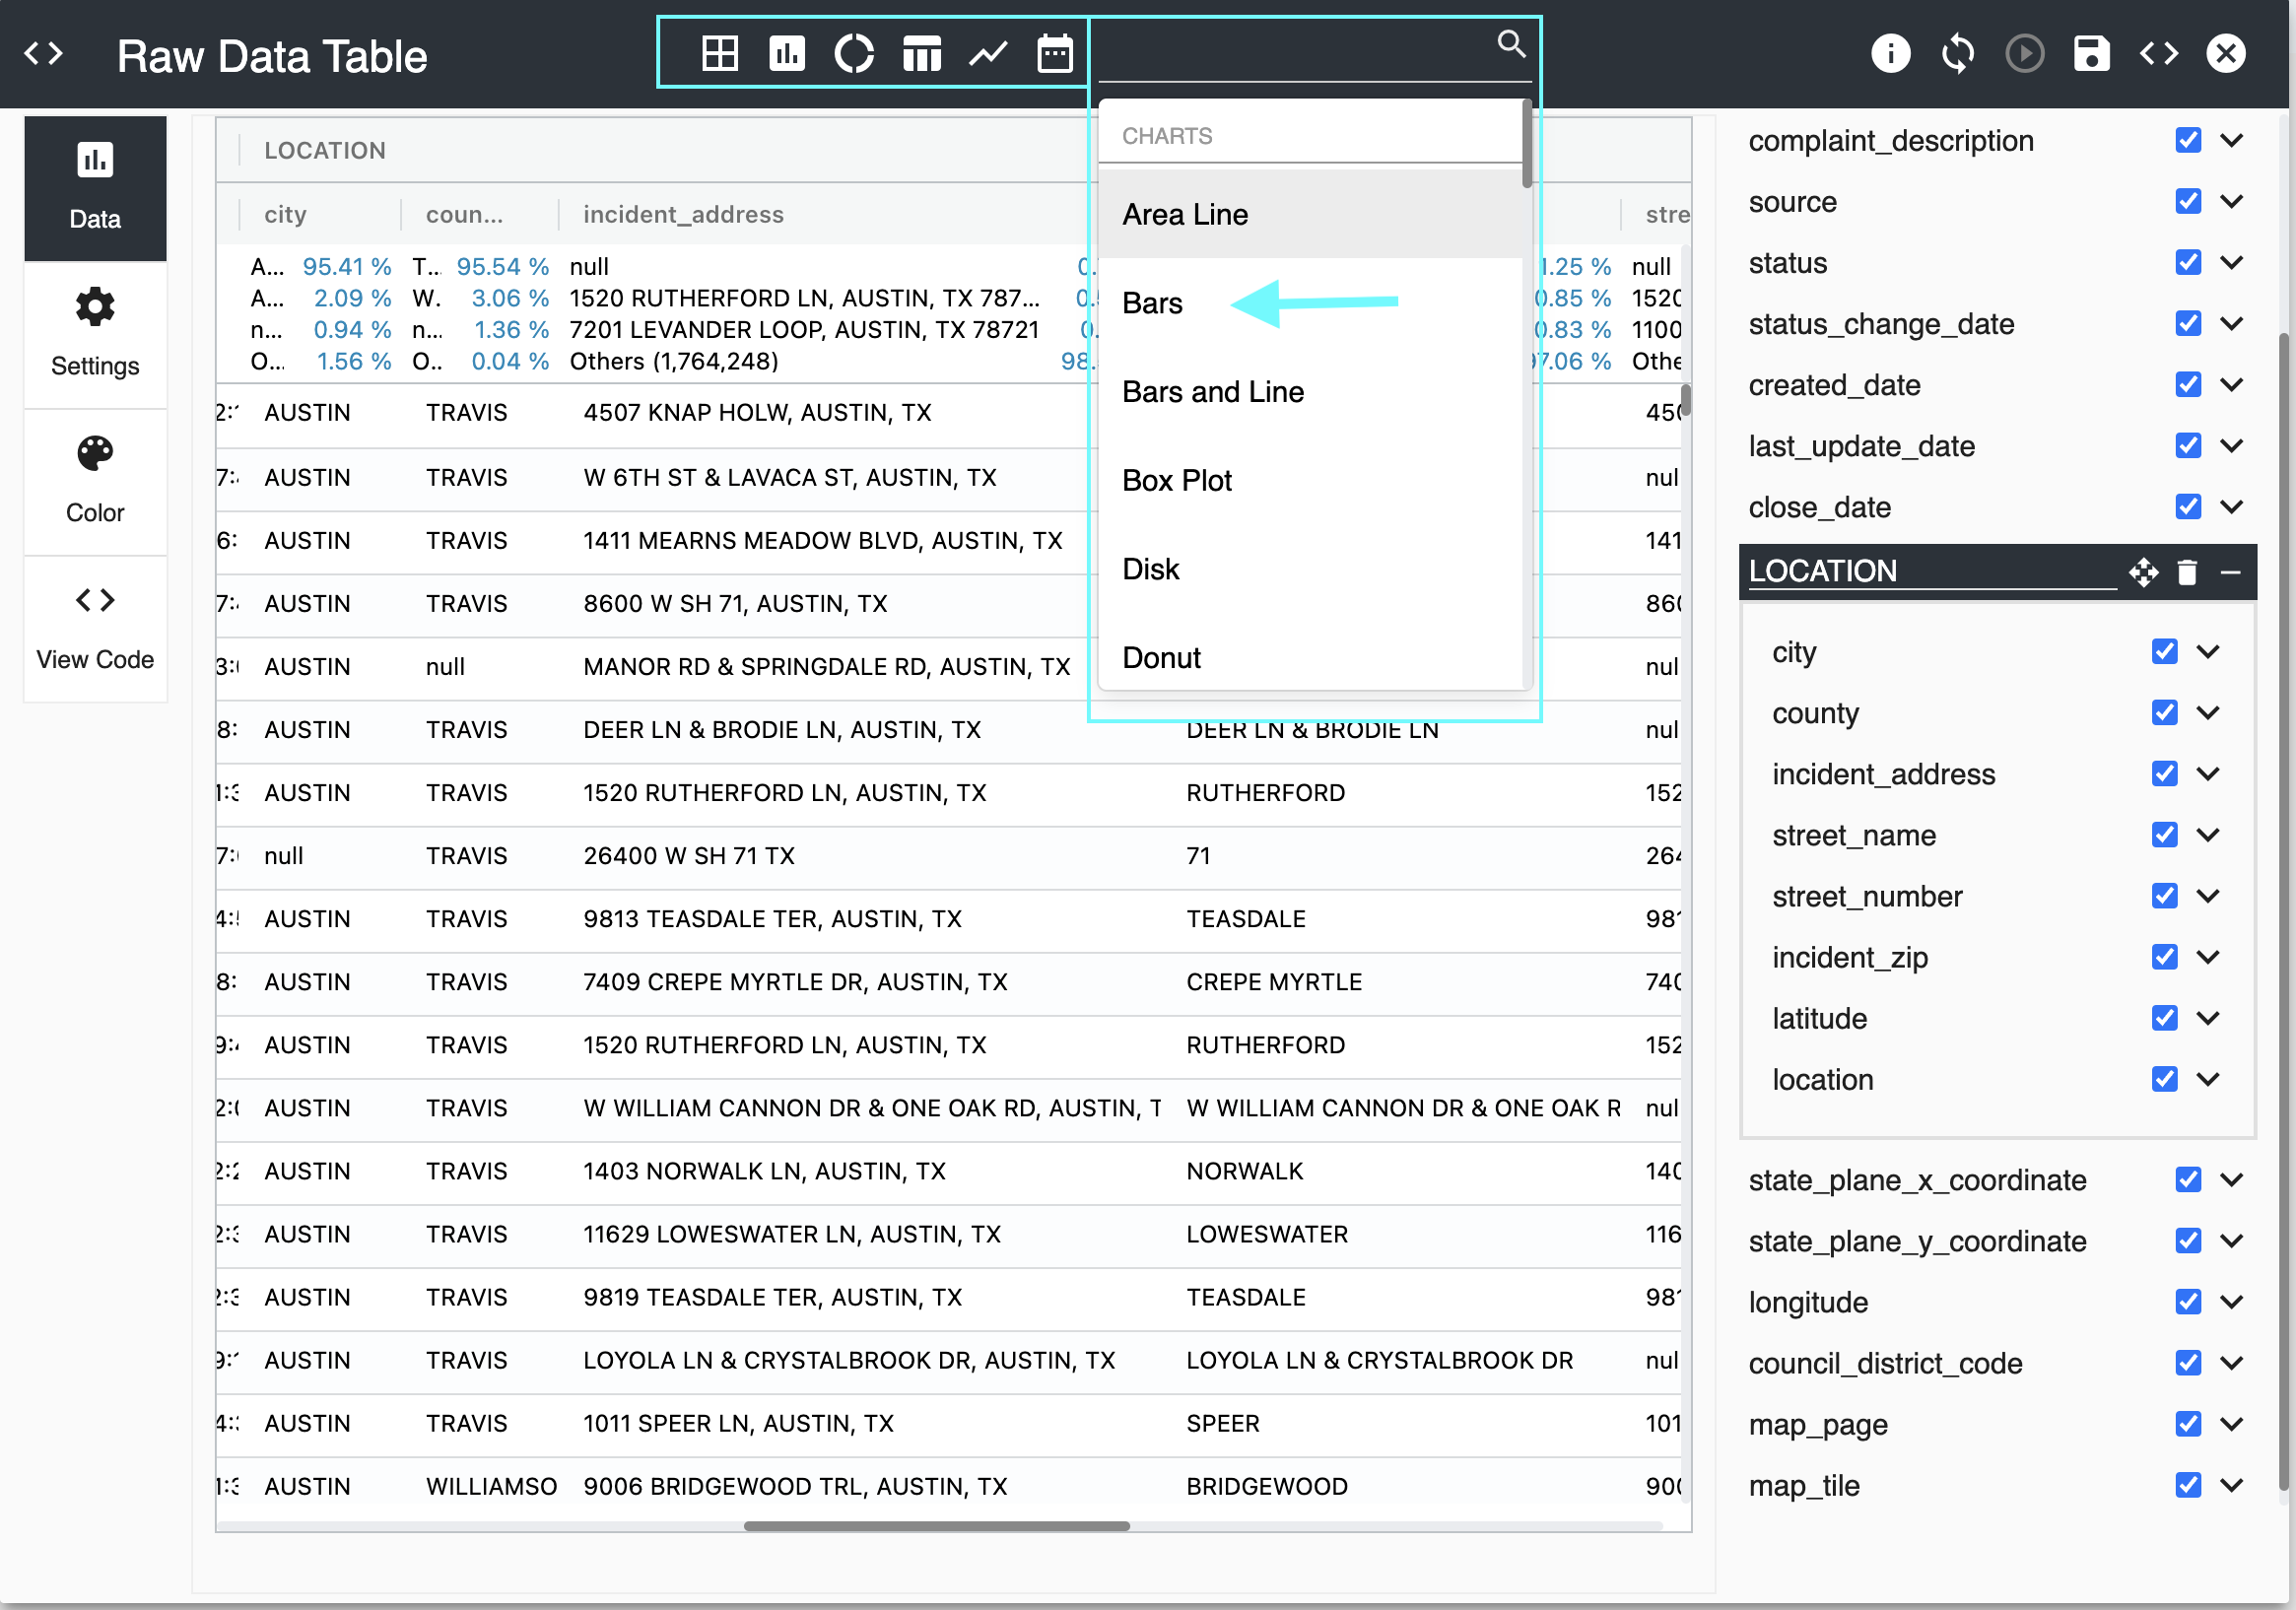
Task: Open the calendar chart type icon
Action: 1054,53
